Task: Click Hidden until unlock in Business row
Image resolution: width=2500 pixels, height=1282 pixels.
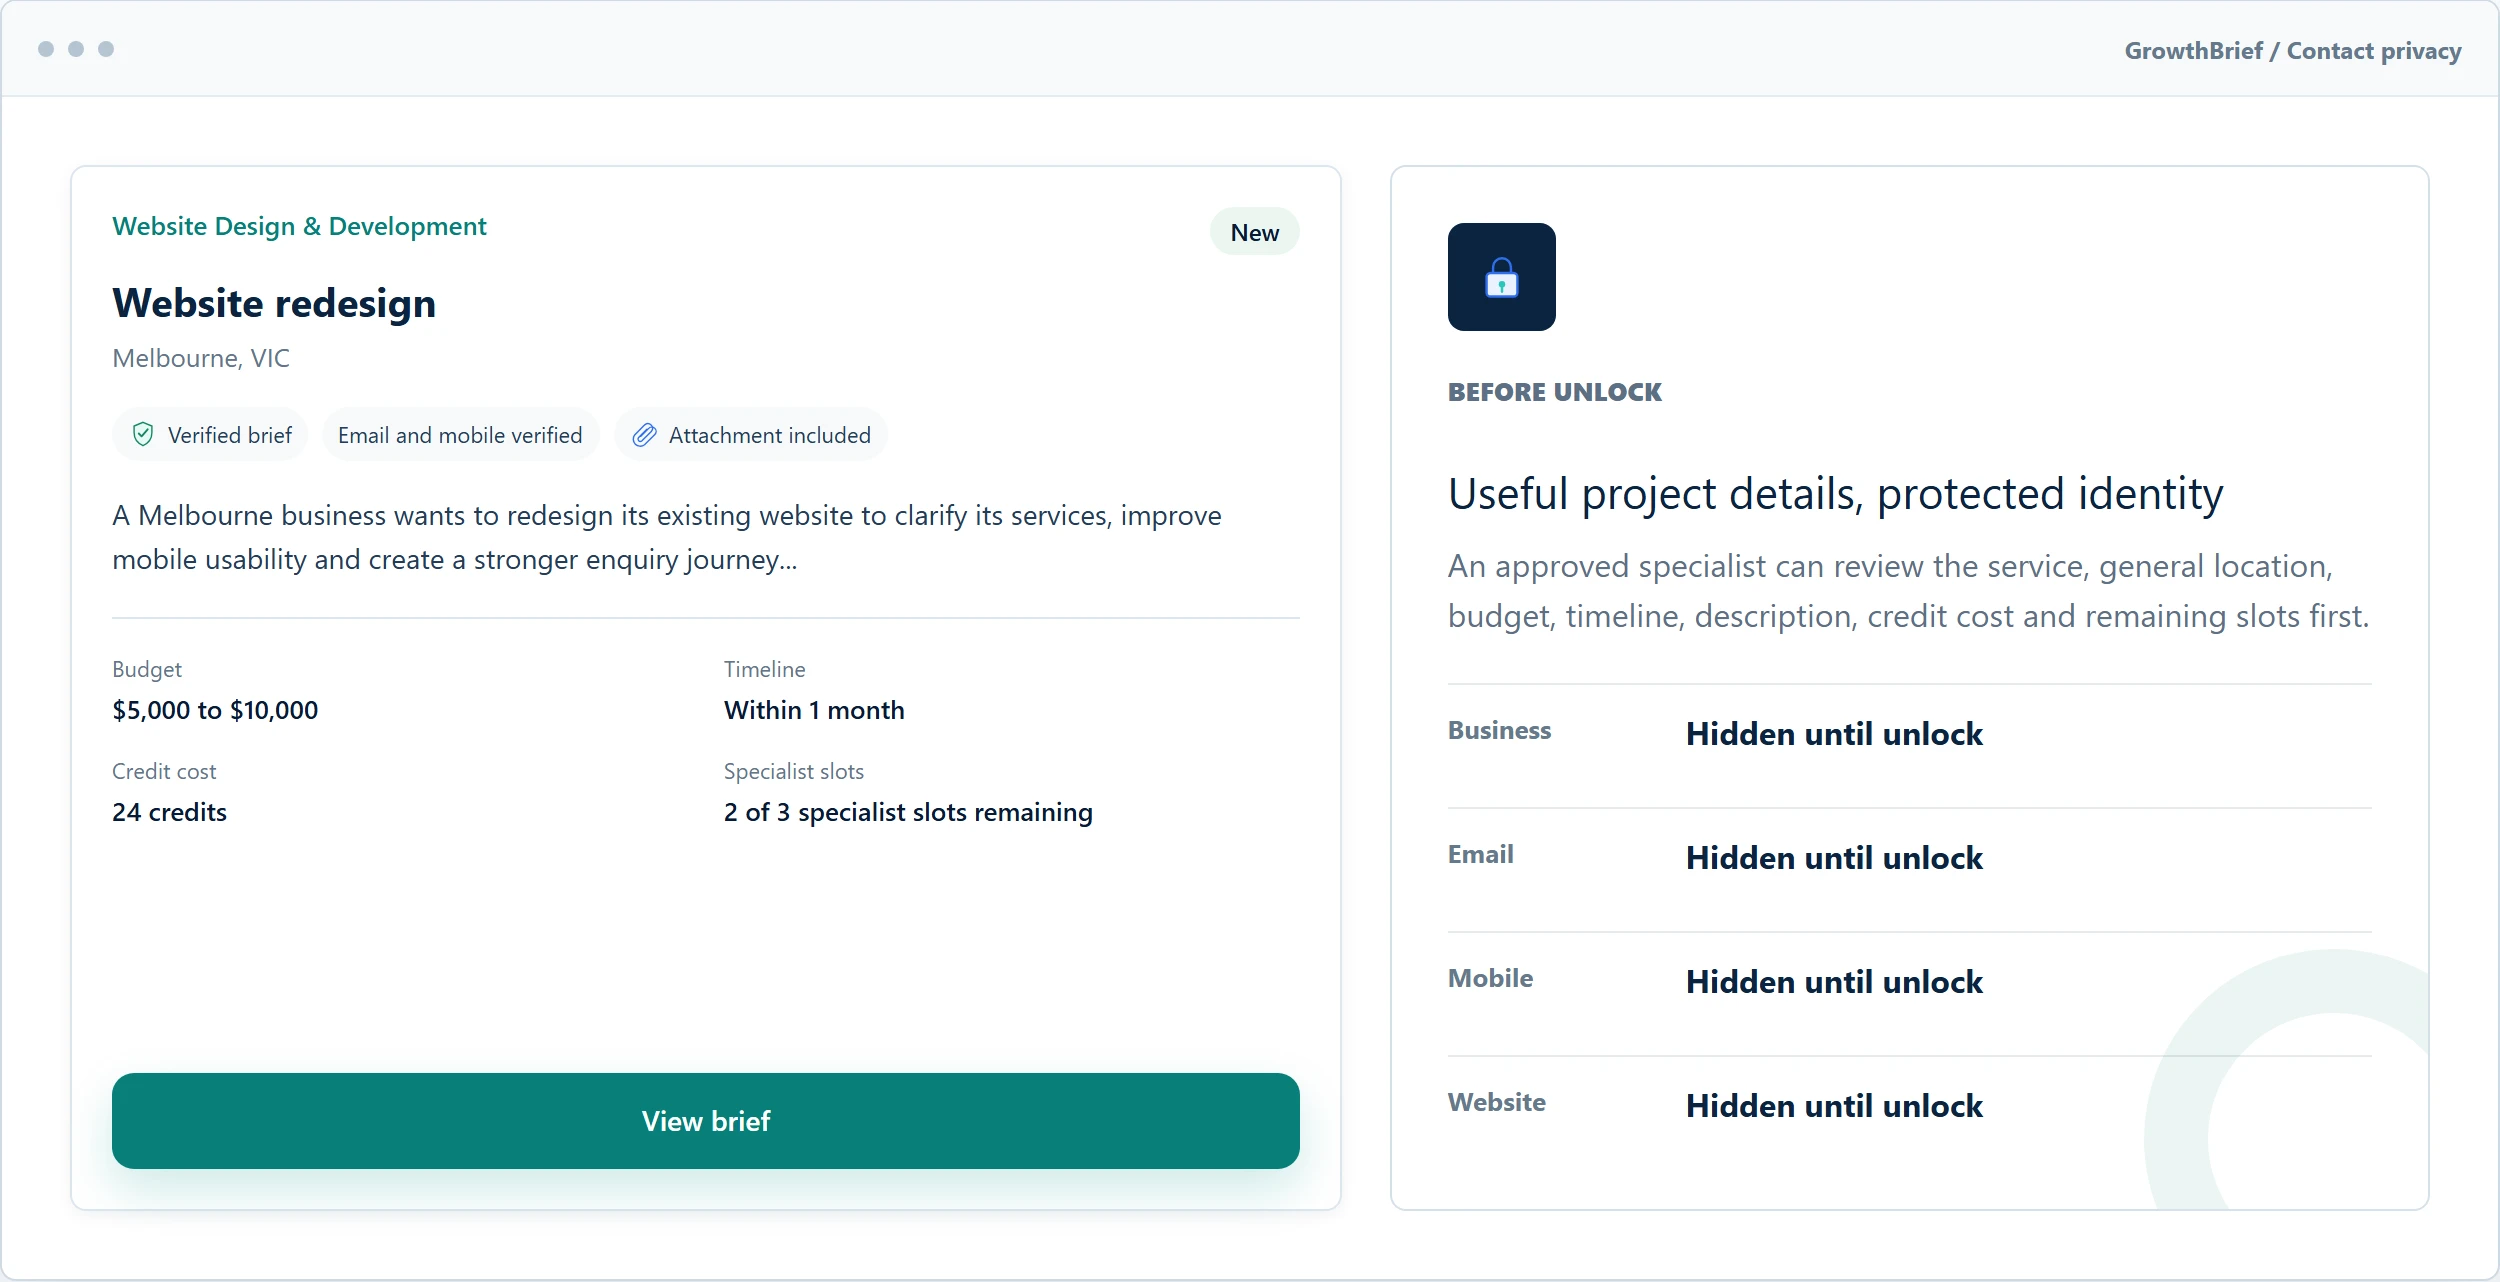Action: (x=1834, y=734)
